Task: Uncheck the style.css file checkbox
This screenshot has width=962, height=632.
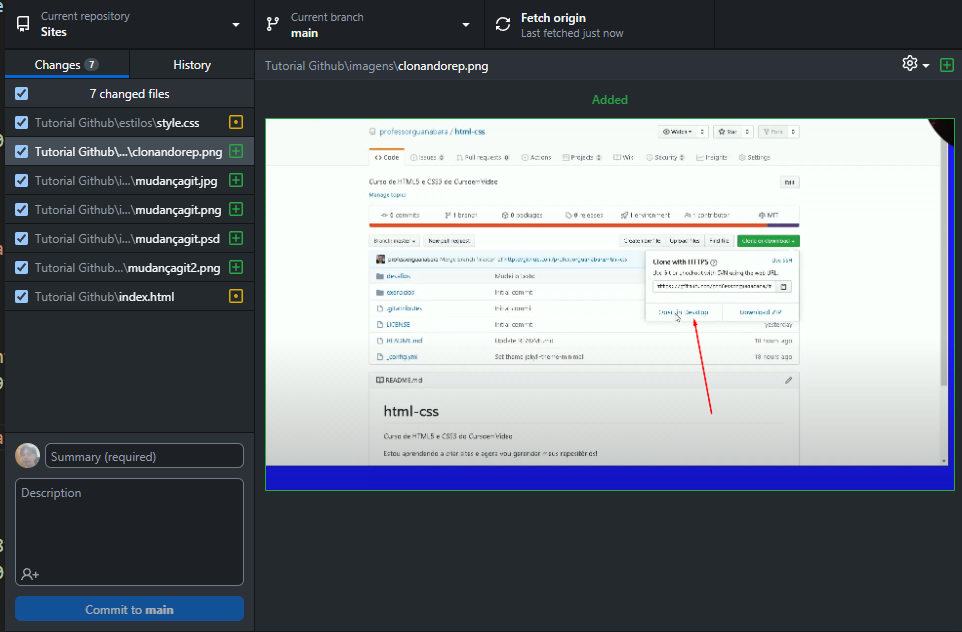Action: [x=21, y=122]
